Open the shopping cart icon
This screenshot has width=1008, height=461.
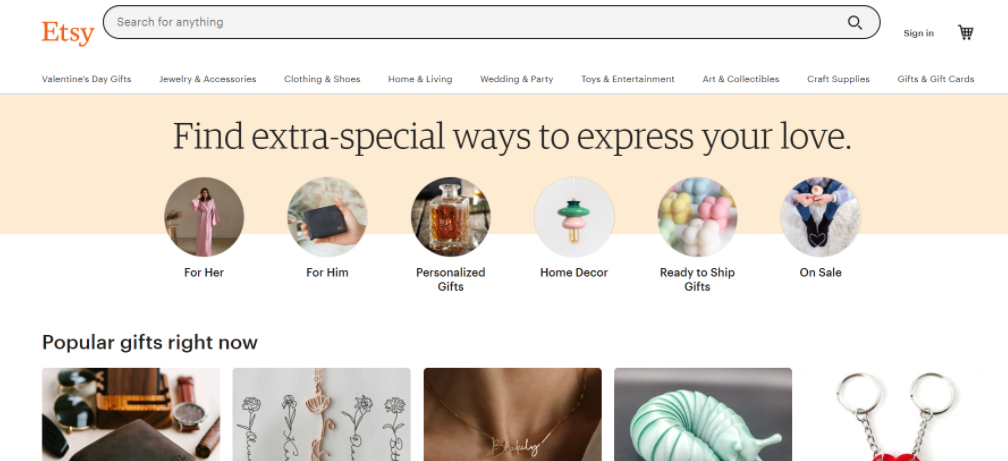point(966,32)
